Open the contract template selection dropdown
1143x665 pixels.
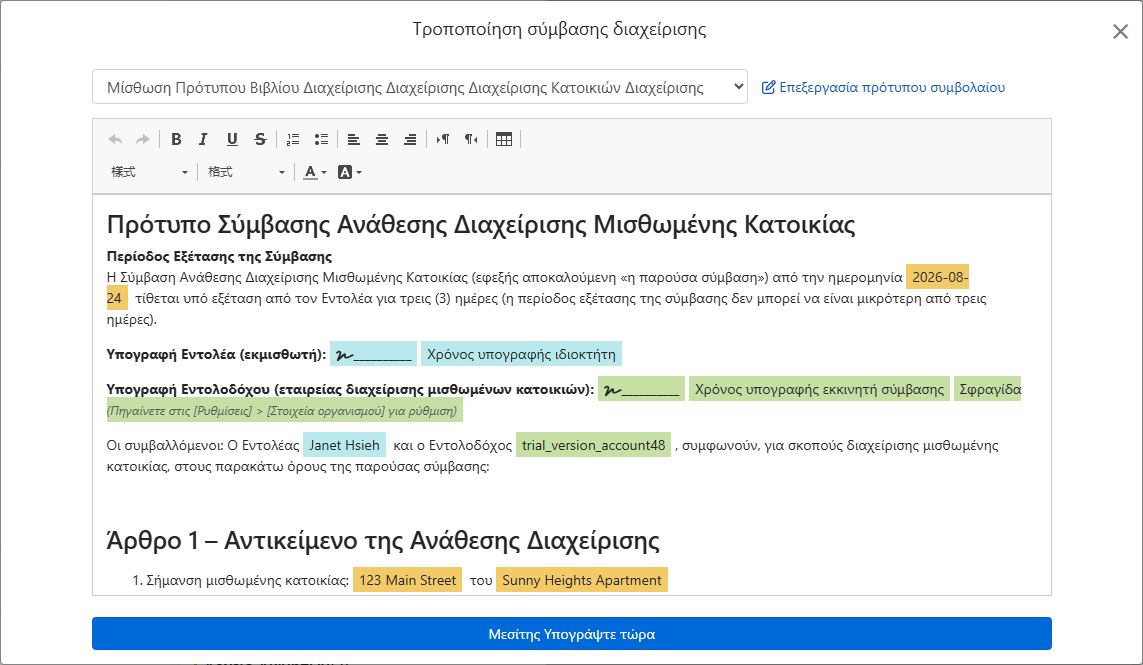[420, 88]
